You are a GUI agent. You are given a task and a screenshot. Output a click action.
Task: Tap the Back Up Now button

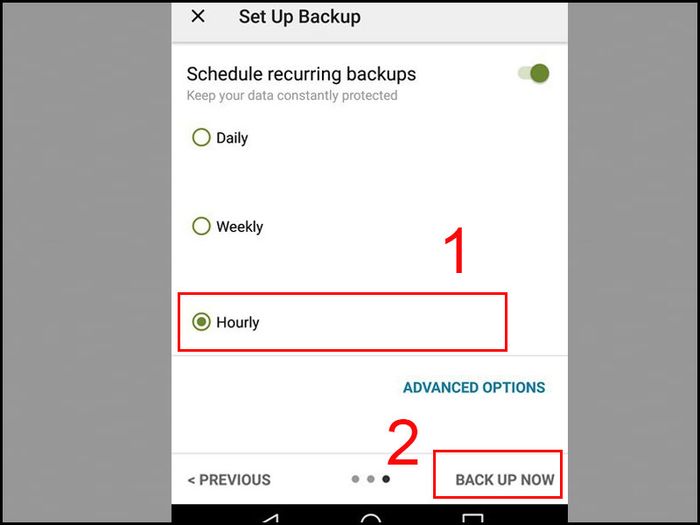[504, 480]
